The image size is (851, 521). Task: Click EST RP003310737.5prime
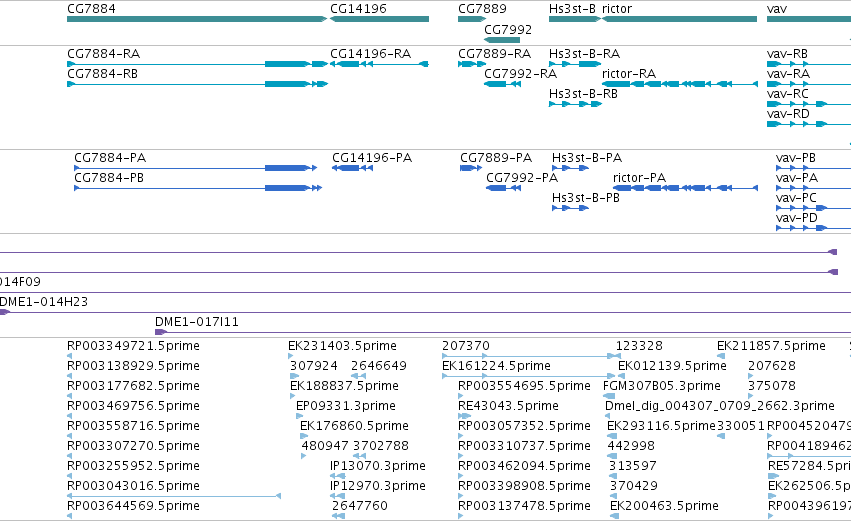(x=524, y=446)
